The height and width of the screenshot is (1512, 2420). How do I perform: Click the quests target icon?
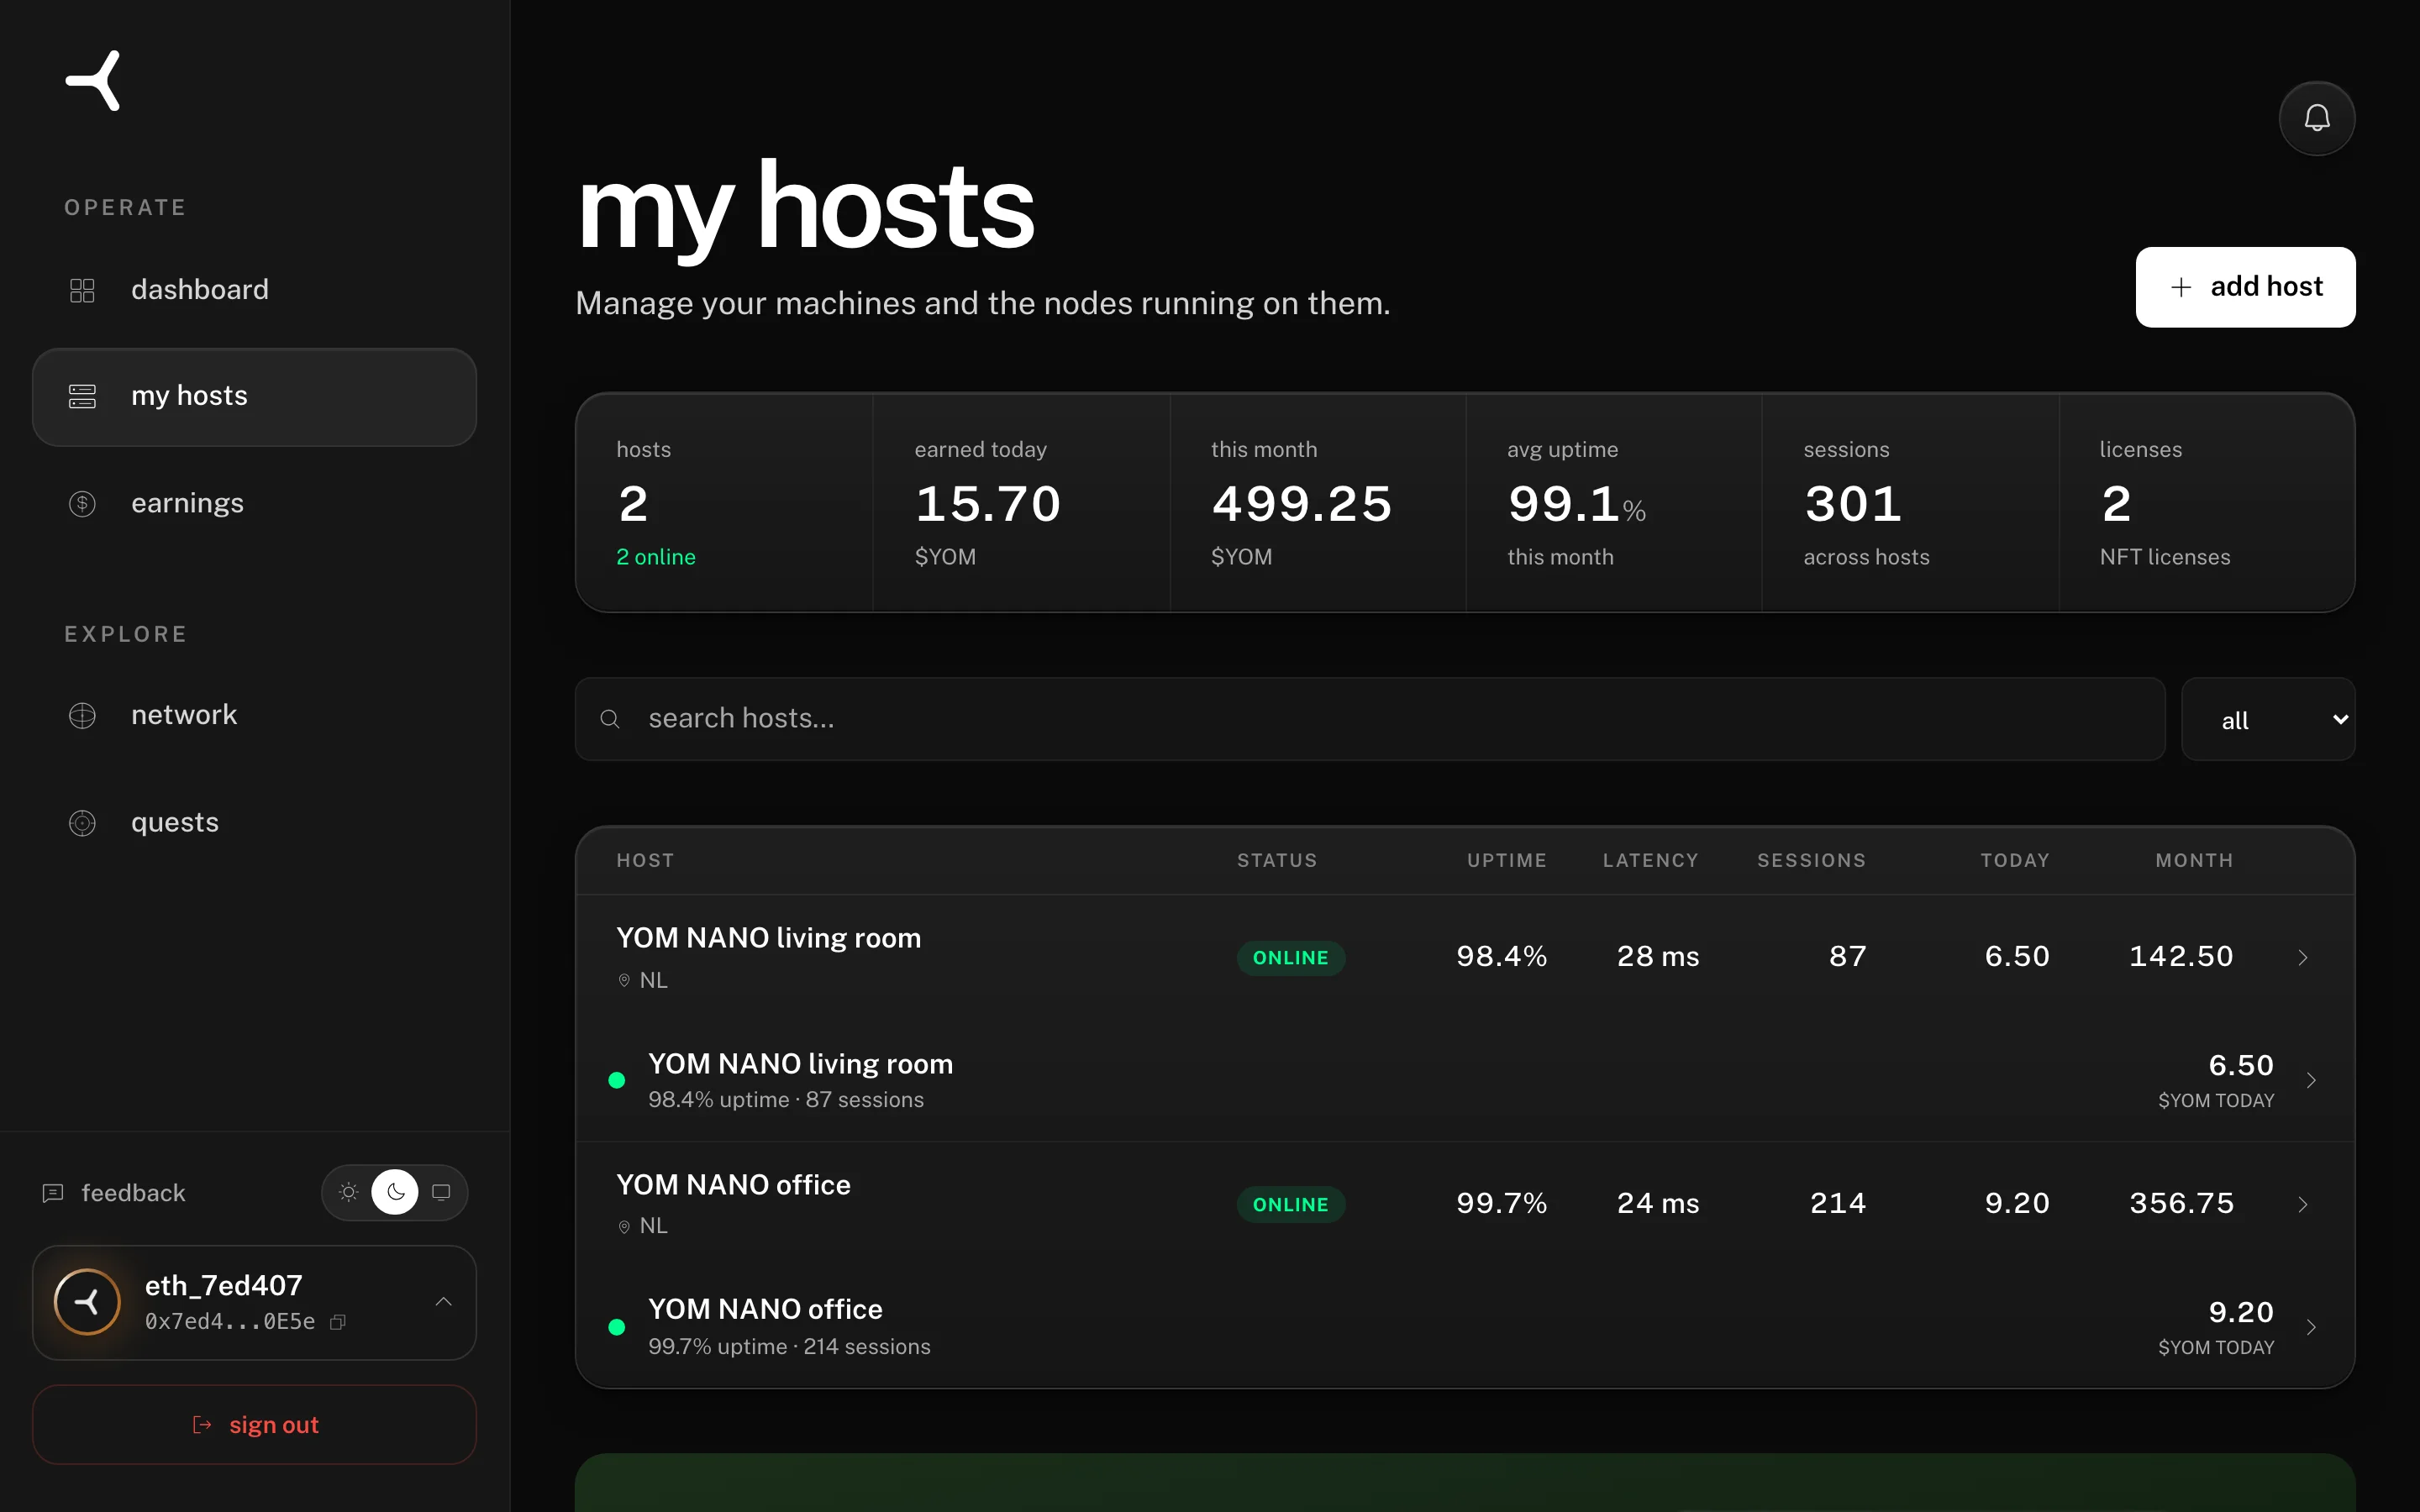pyautogui.click(x=82, y=822)
